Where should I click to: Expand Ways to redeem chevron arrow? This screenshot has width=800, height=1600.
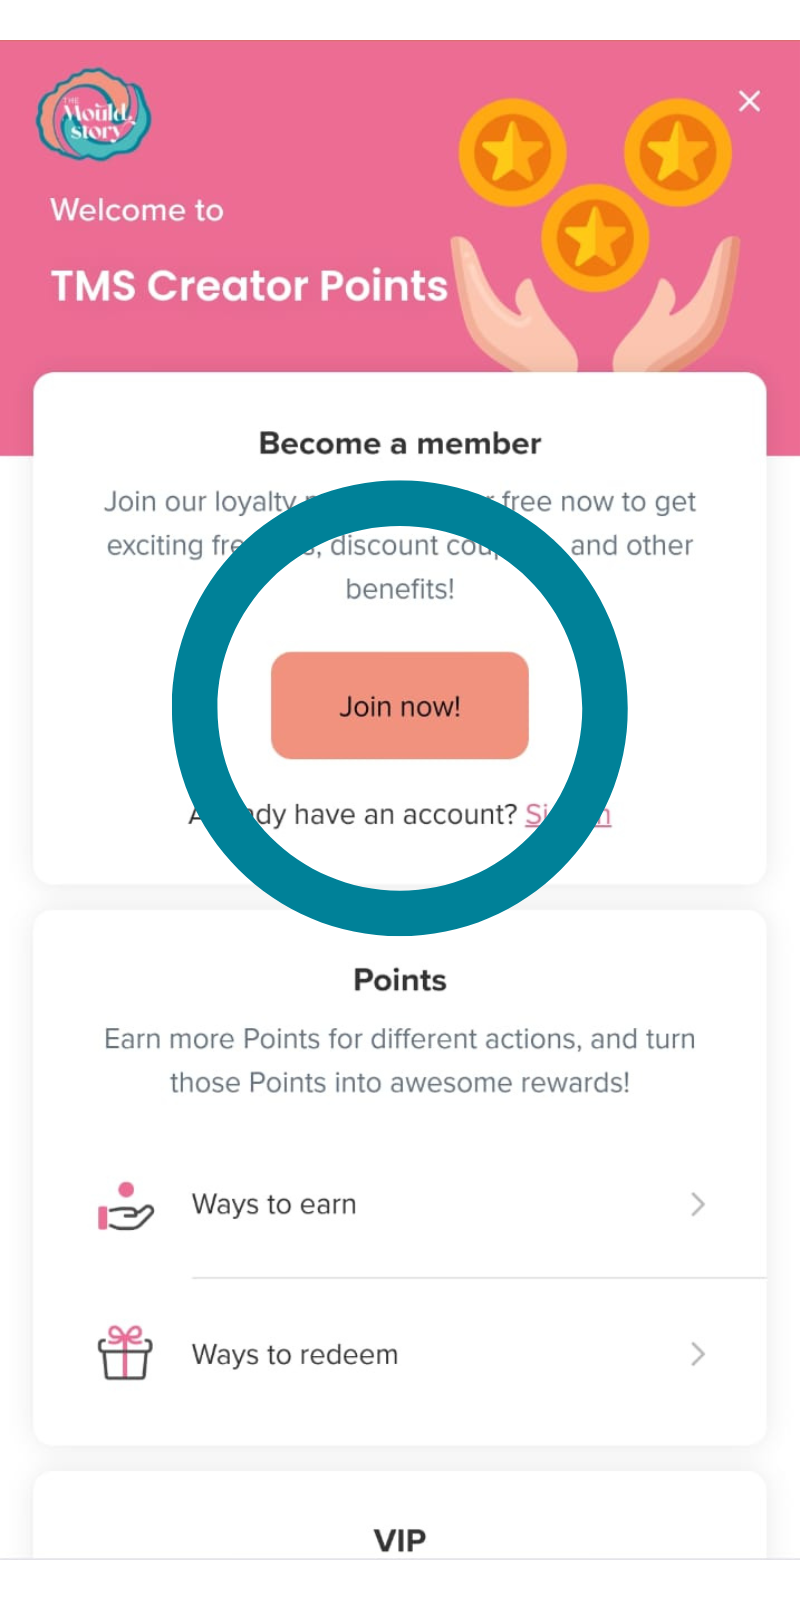click(x=698, y=1354)
